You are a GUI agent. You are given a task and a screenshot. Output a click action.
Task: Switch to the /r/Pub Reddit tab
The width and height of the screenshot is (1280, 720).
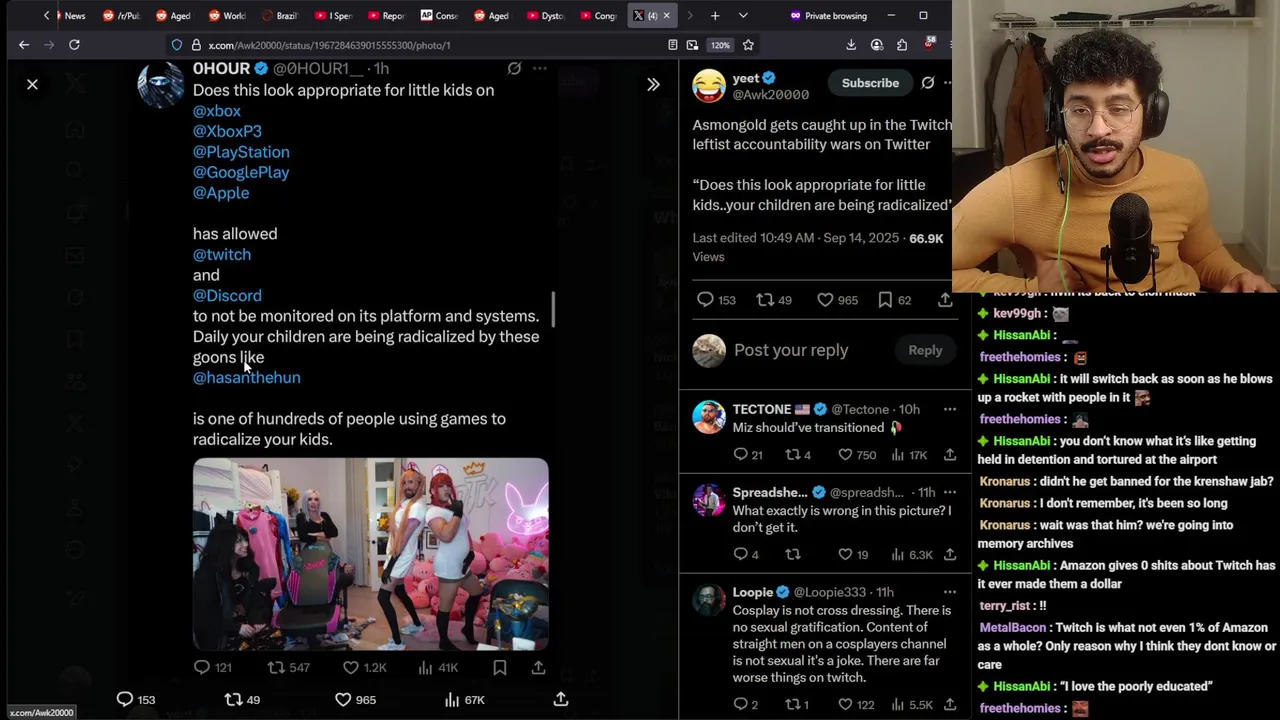[123, 16]
